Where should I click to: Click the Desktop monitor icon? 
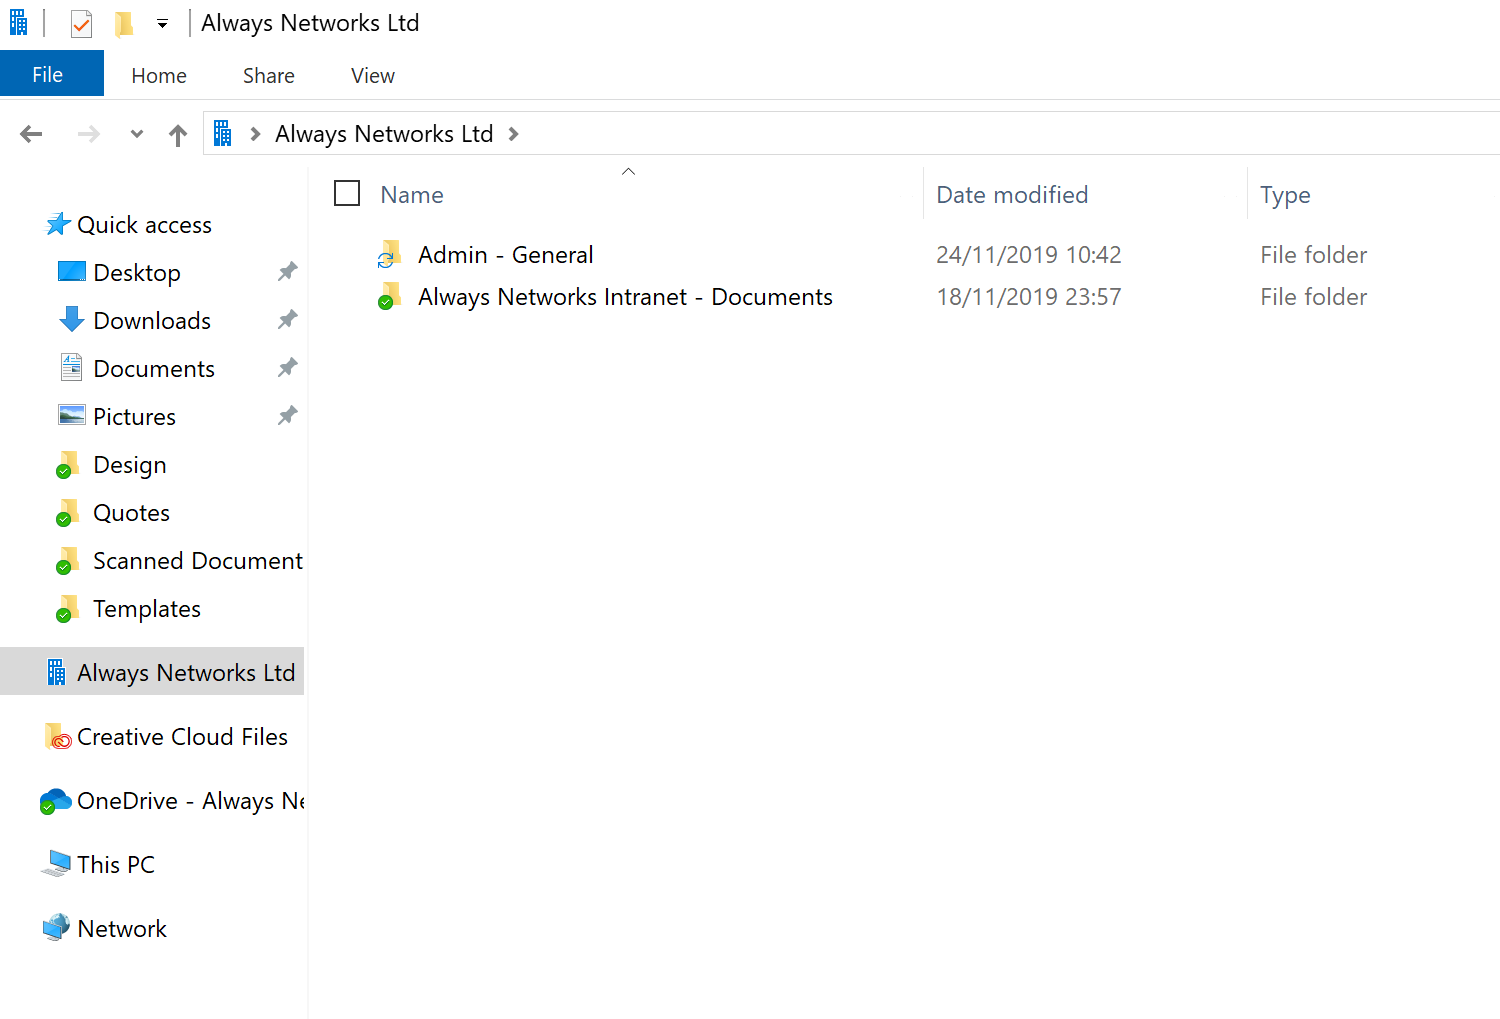(72, 272)
